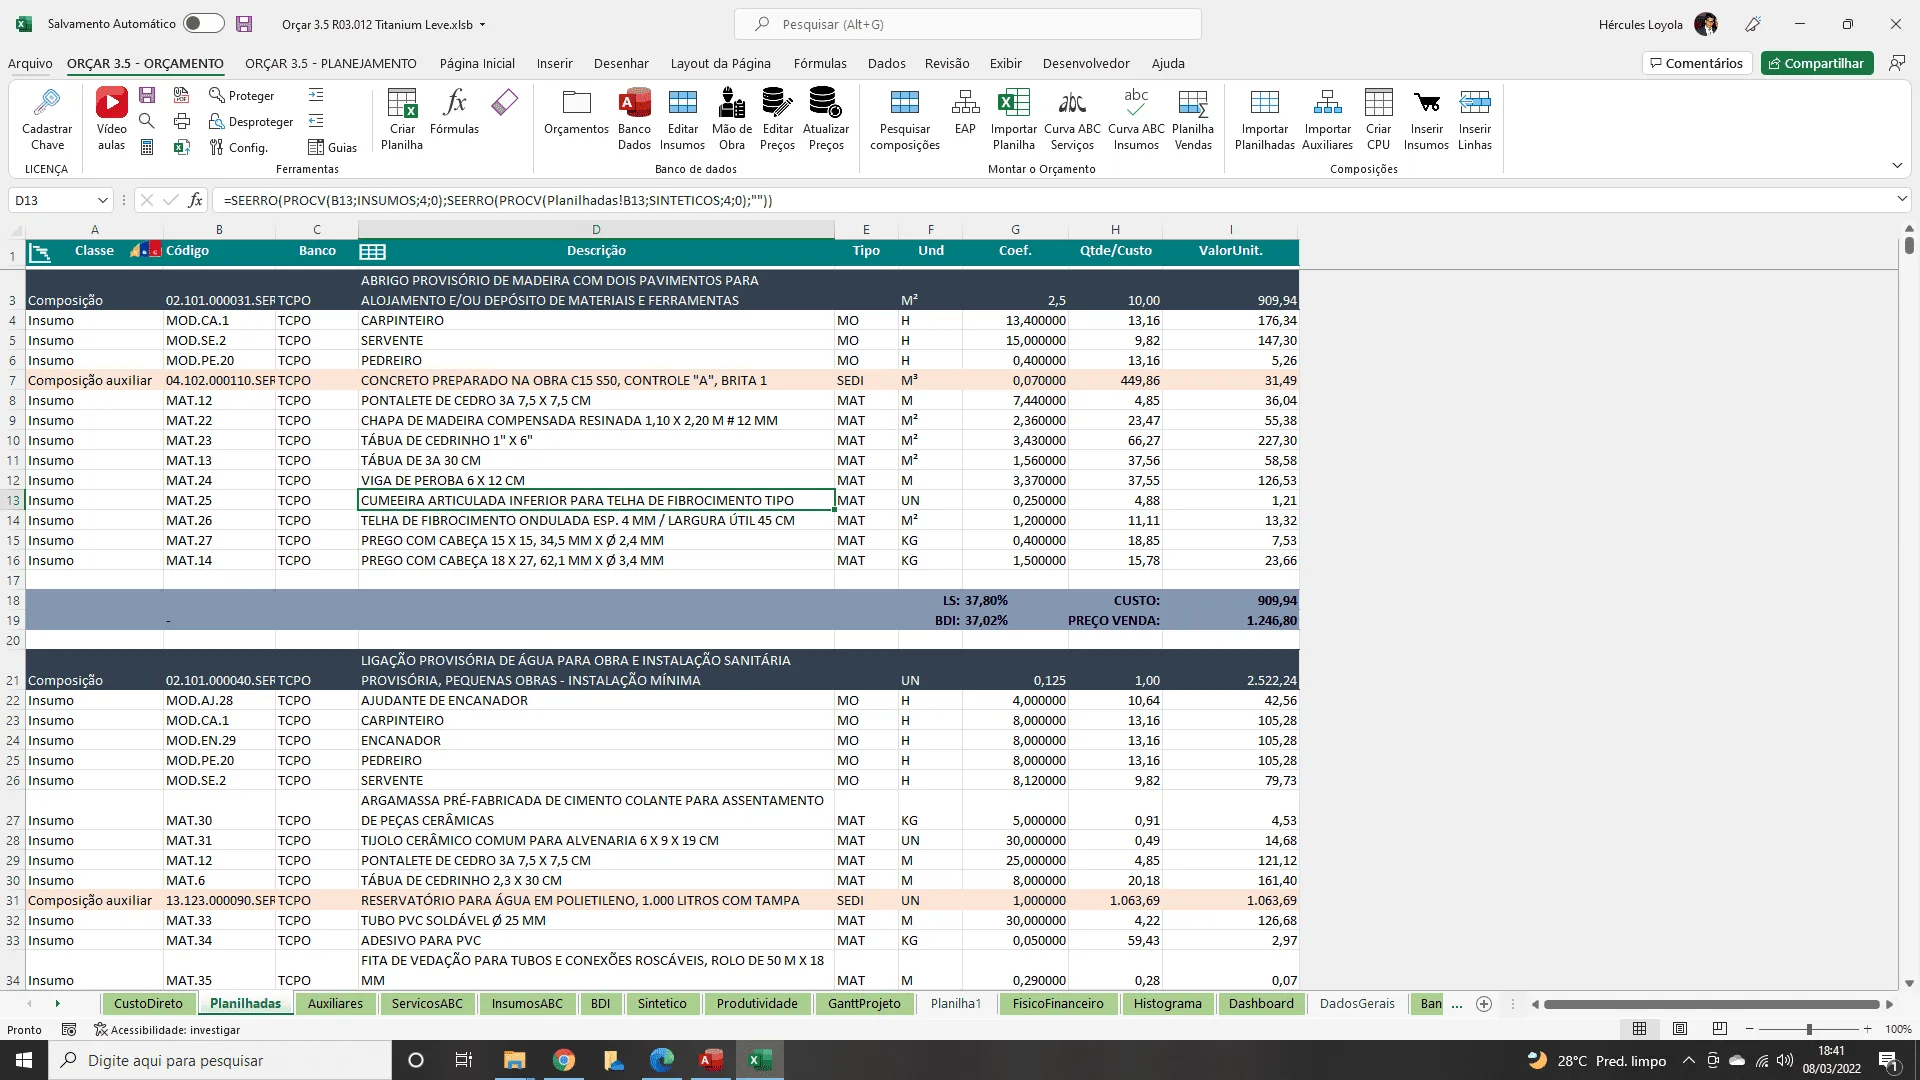The width and height of the screenshot is (1920, 1080).
Task: Click vertical scrollbar down arrow
Action: tap(1909, 983)
